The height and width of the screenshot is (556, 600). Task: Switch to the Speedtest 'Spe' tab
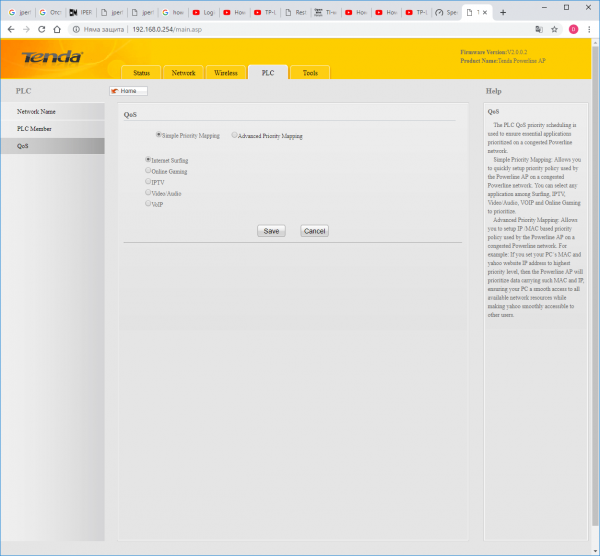coord(447,13)
